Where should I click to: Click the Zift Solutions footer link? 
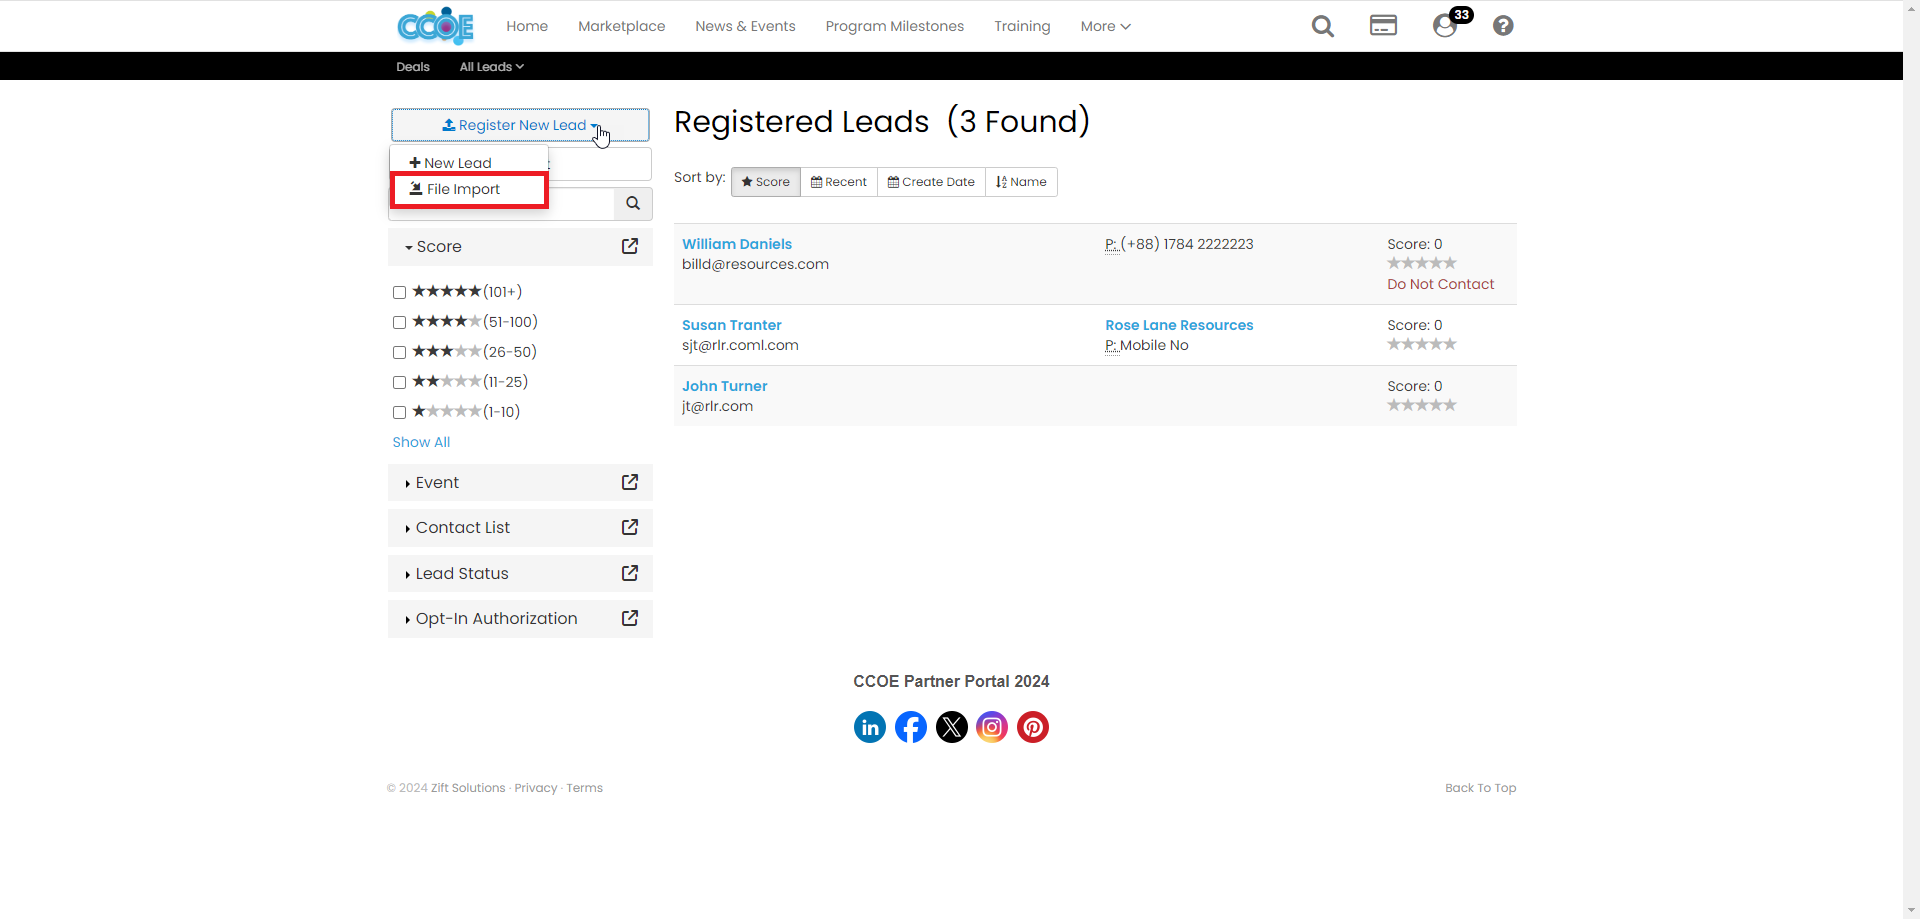(468, 788)
